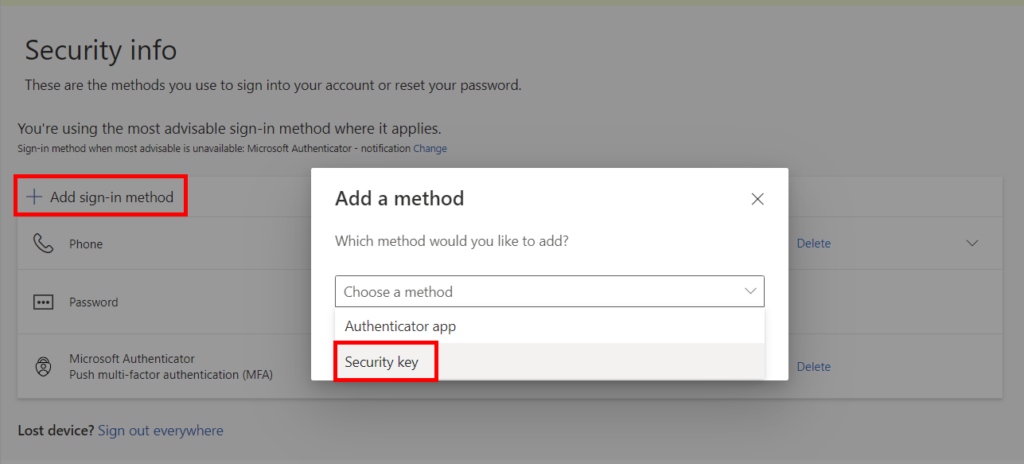Click the Microsoft Authenticator row label
This screenshot has height=464, width=1024.
(132, 359)
